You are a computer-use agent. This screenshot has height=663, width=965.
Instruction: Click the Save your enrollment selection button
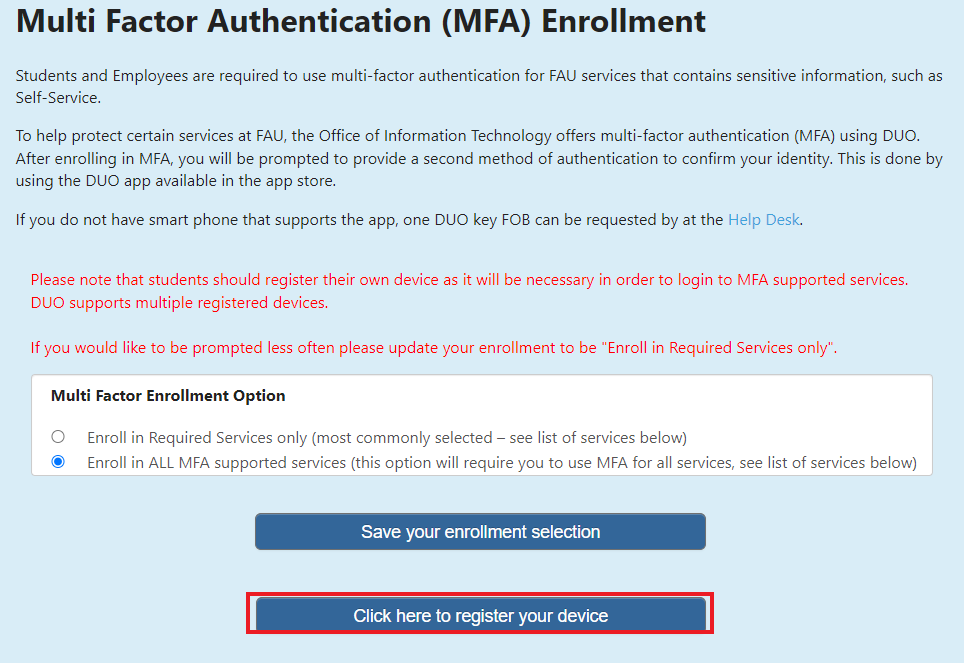pyautogui.click(x=480, y=532)
